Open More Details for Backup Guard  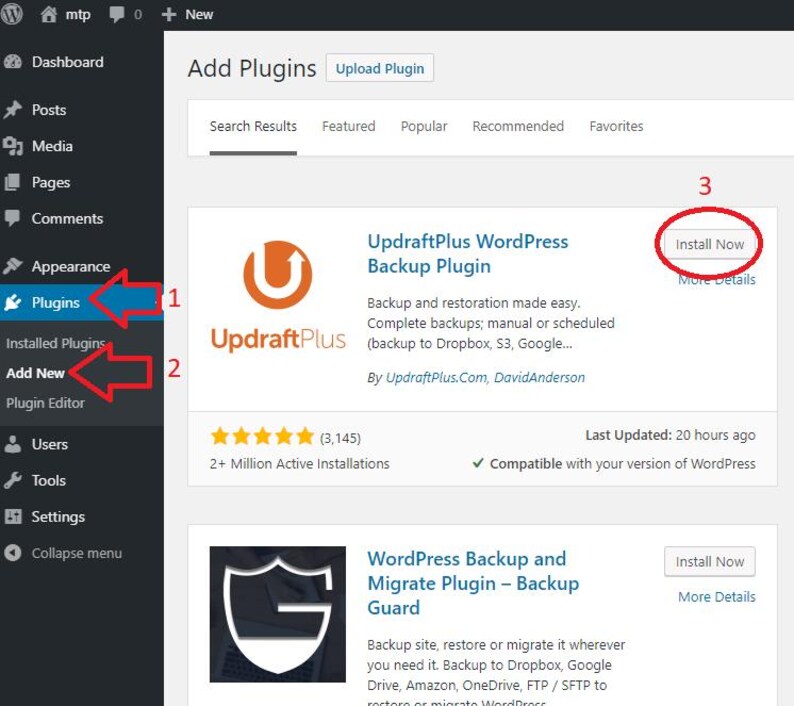717,597
